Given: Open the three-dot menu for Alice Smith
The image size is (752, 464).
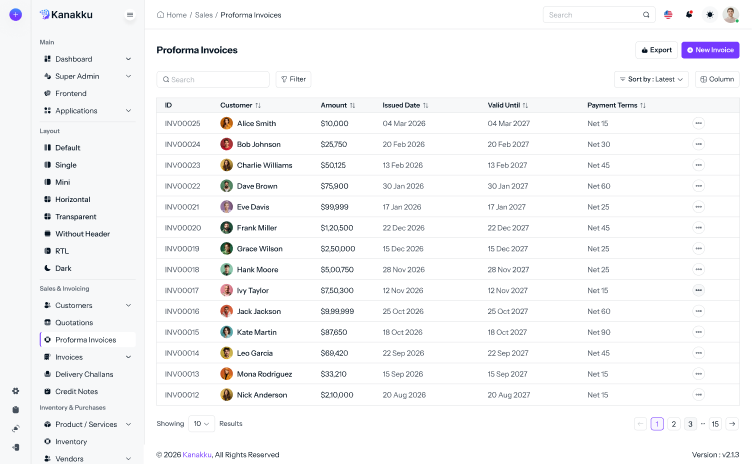Looking at the screenshot, I should point(698,123).
